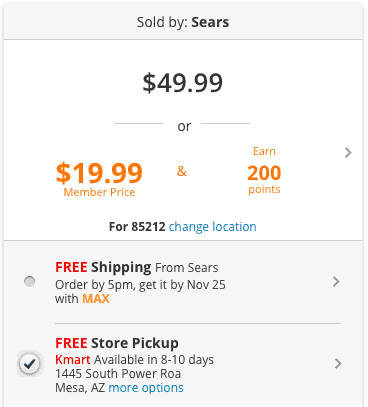Click the orange MAX shipping label
This screenshot has width=368, height=407.
click(96, 298)
